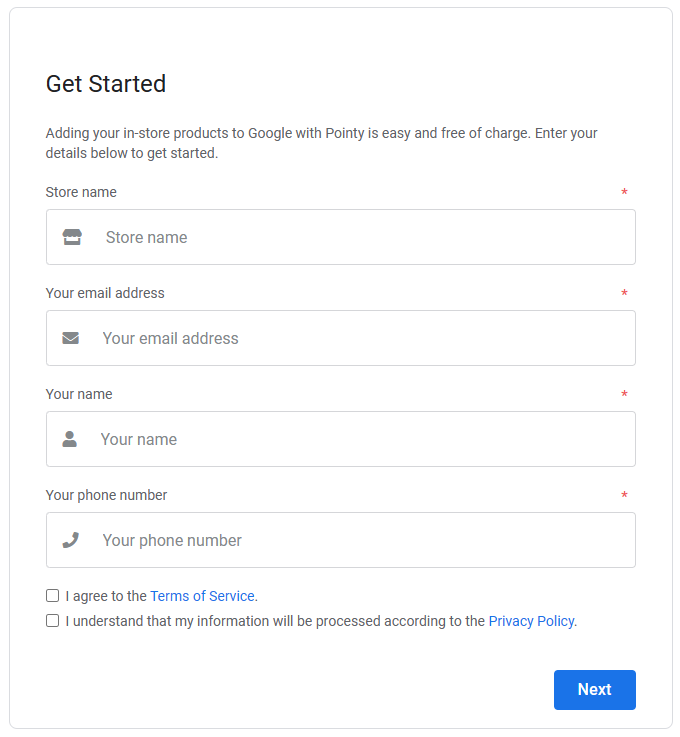This screenshot has height=737, width=680.
Task: Check the Terms of Service agreement box
Action: tap(53, 596)
